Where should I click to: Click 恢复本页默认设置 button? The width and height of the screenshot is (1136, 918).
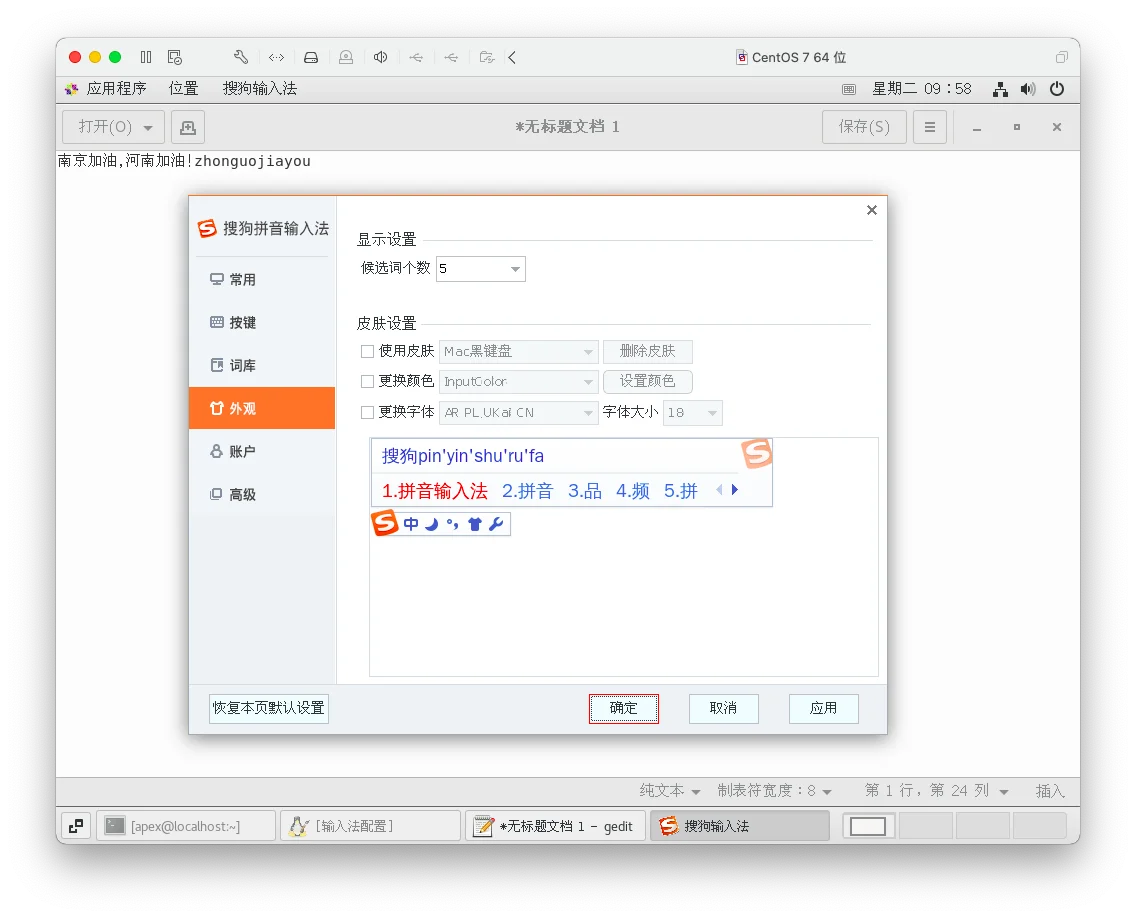coord(269,709)
